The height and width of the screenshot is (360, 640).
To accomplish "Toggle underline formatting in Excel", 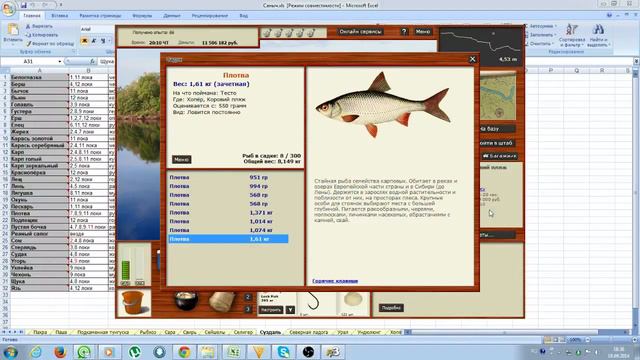I will click(103, 41).
